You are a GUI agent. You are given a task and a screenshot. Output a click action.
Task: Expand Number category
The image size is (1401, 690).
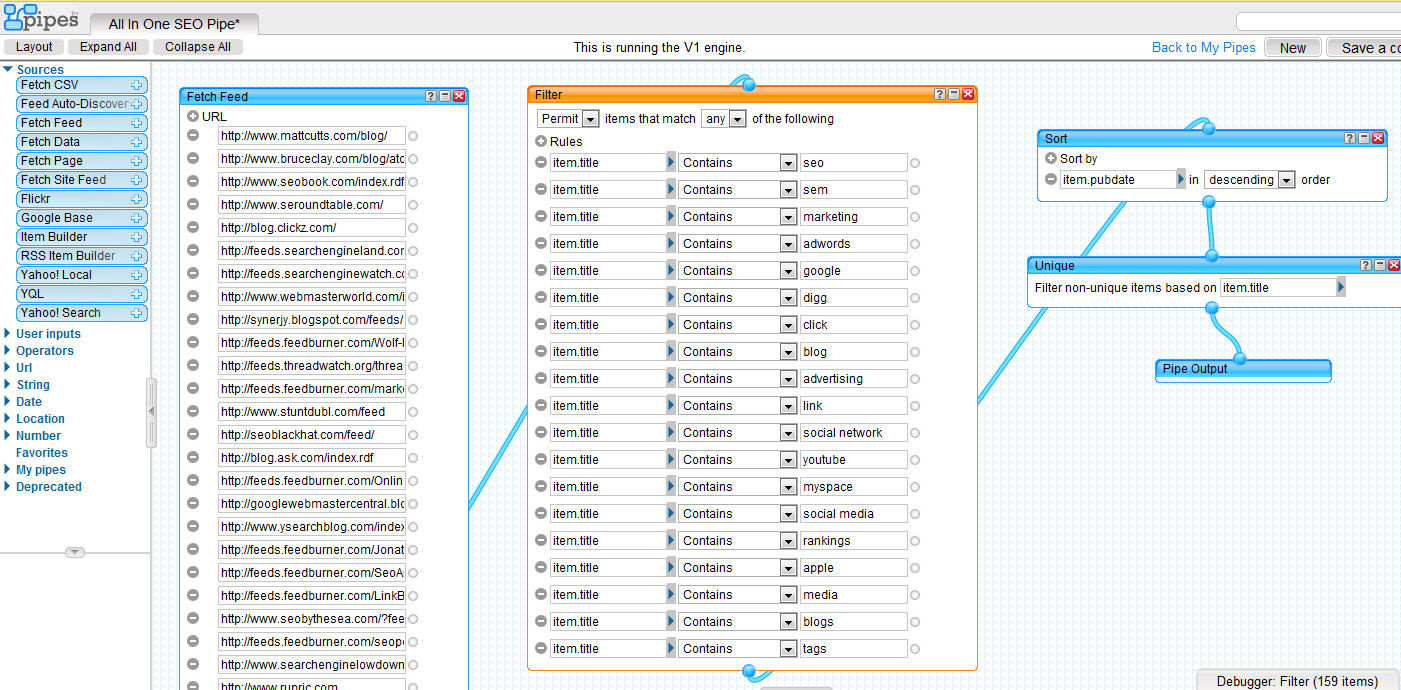click(x=8, y=436)
